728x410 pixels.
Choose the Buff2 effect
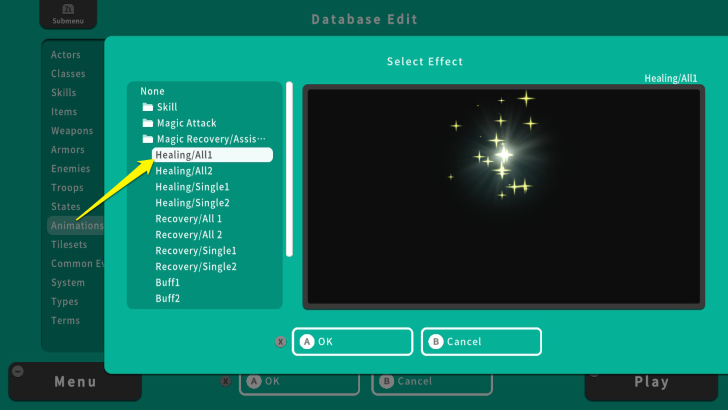pyautogui.click(x=168, y=299)
